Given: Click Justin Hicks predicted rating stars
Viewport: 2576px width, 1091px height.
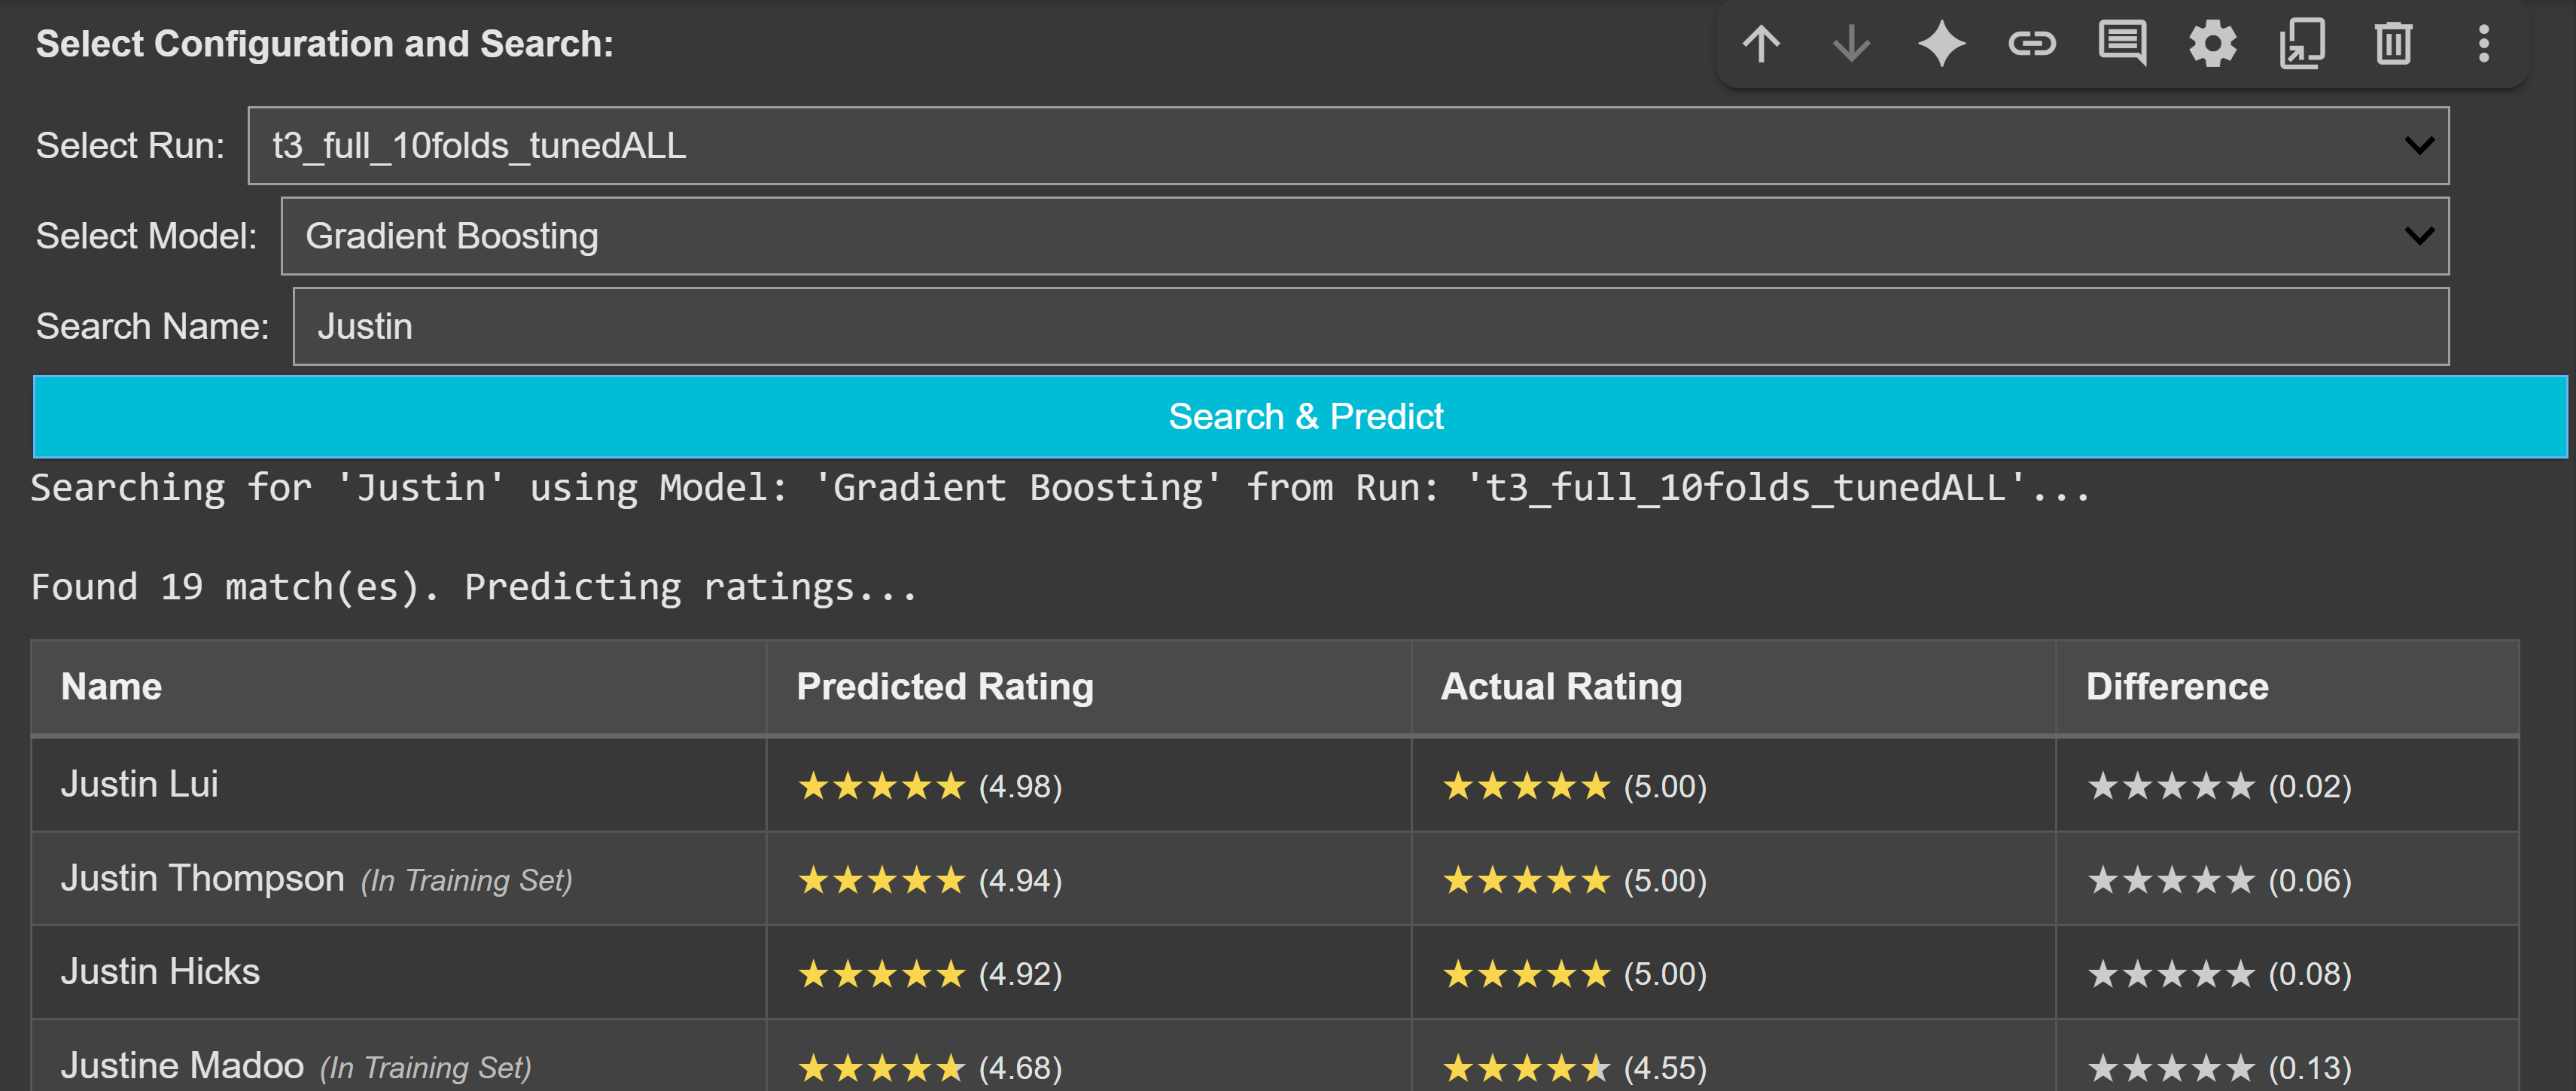Looking at the screenshot, I should click(x=881, y=974).
